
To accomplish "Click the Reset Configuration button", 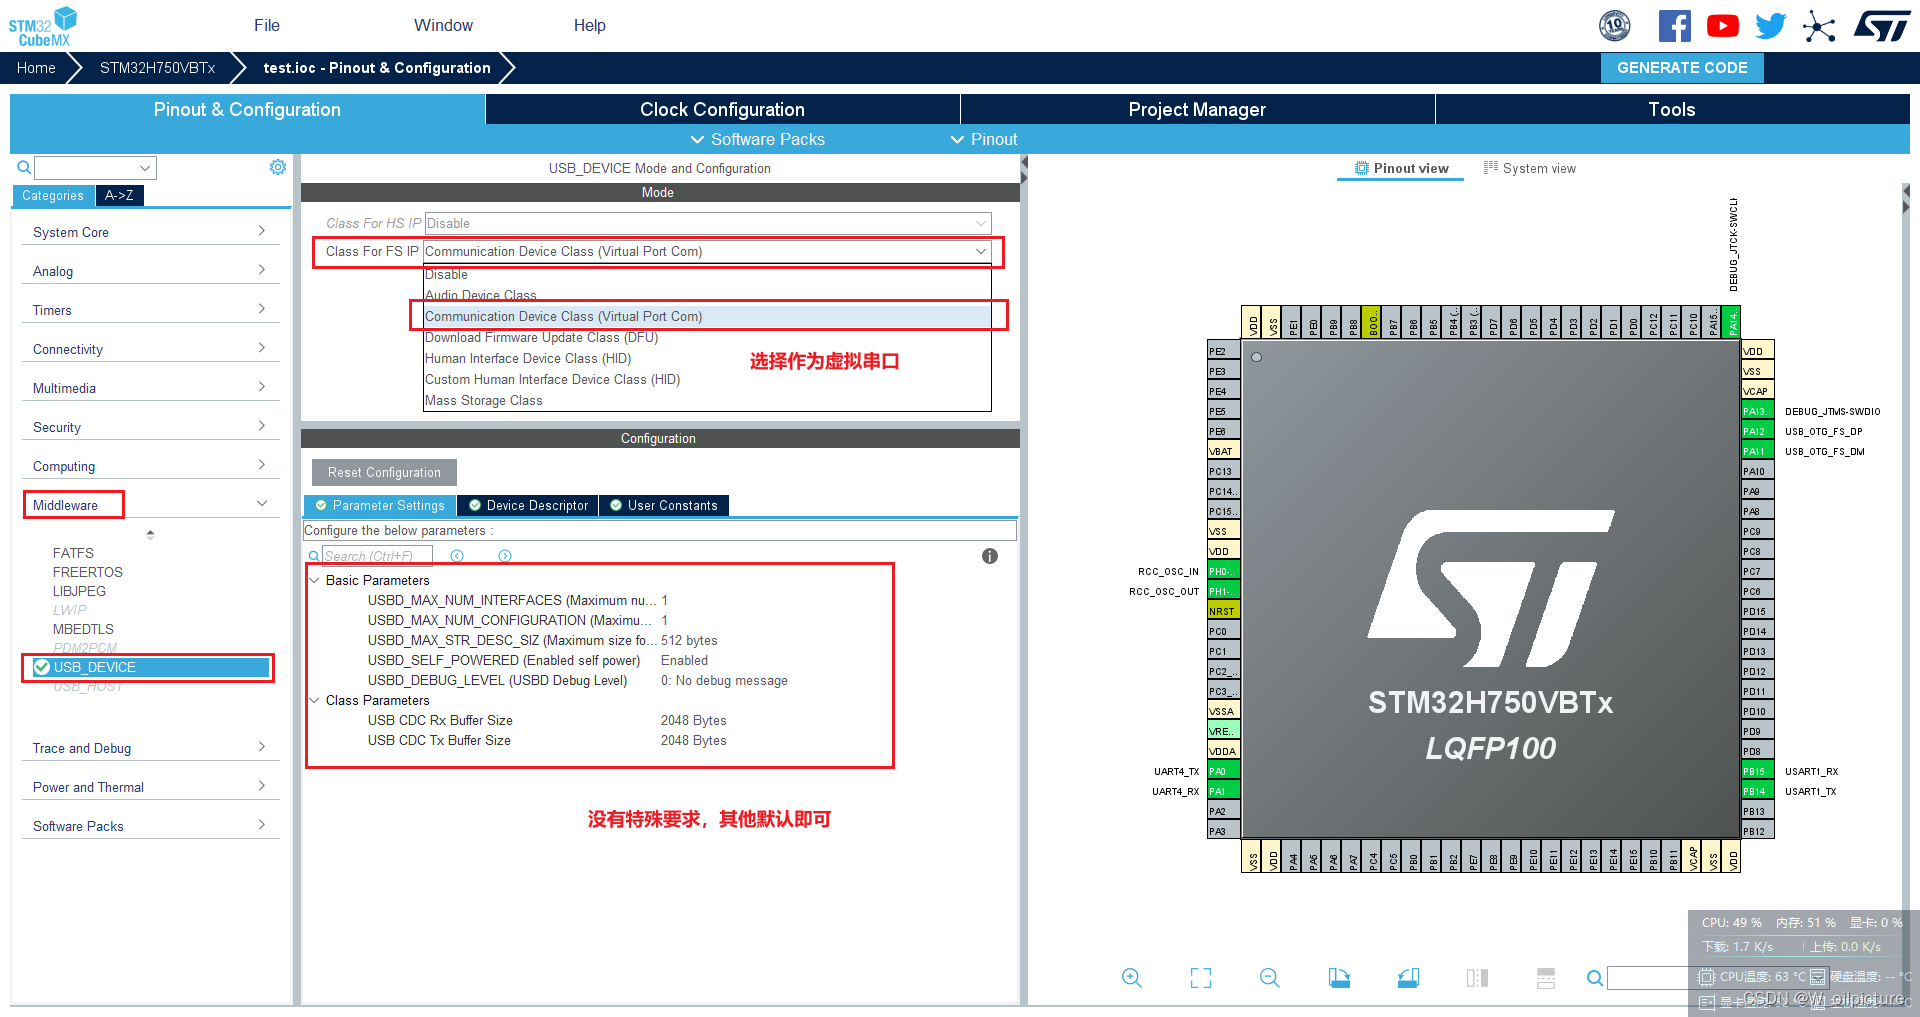I will click(x=384, y=472).
